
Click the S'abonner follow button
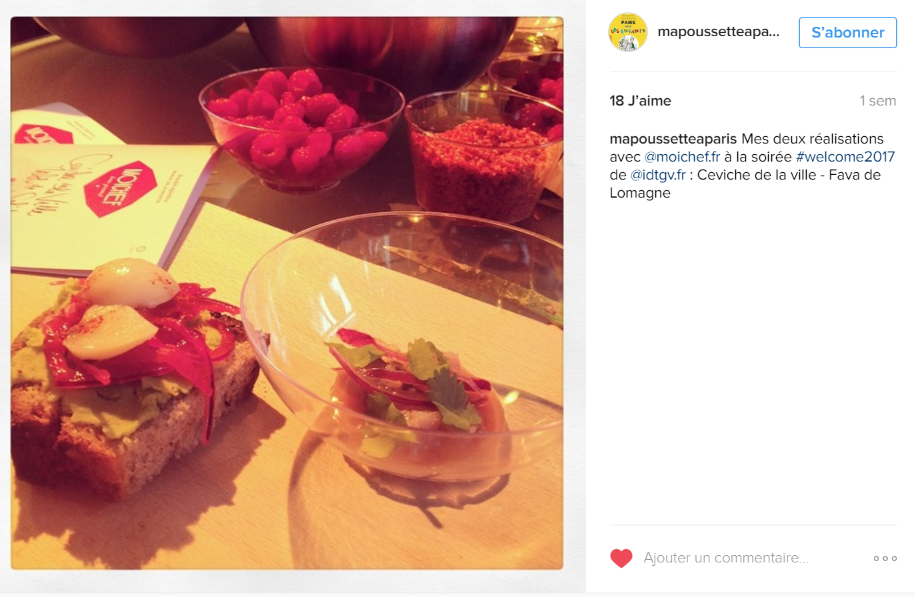847,32
